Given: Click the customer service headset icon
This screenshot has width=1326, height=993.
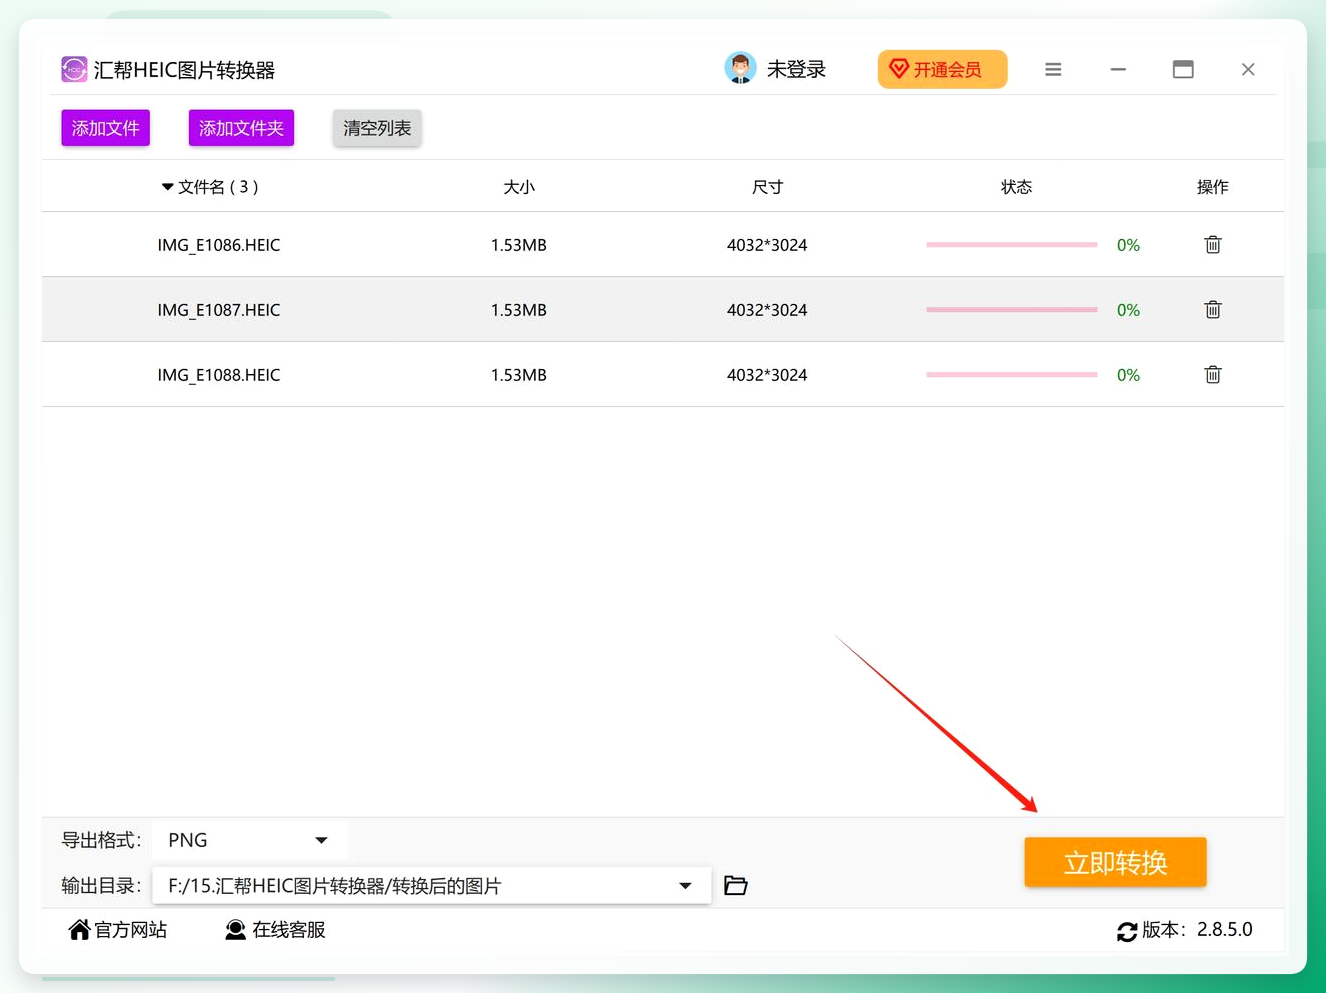Looking at the screenshot, I should point(235,930).
